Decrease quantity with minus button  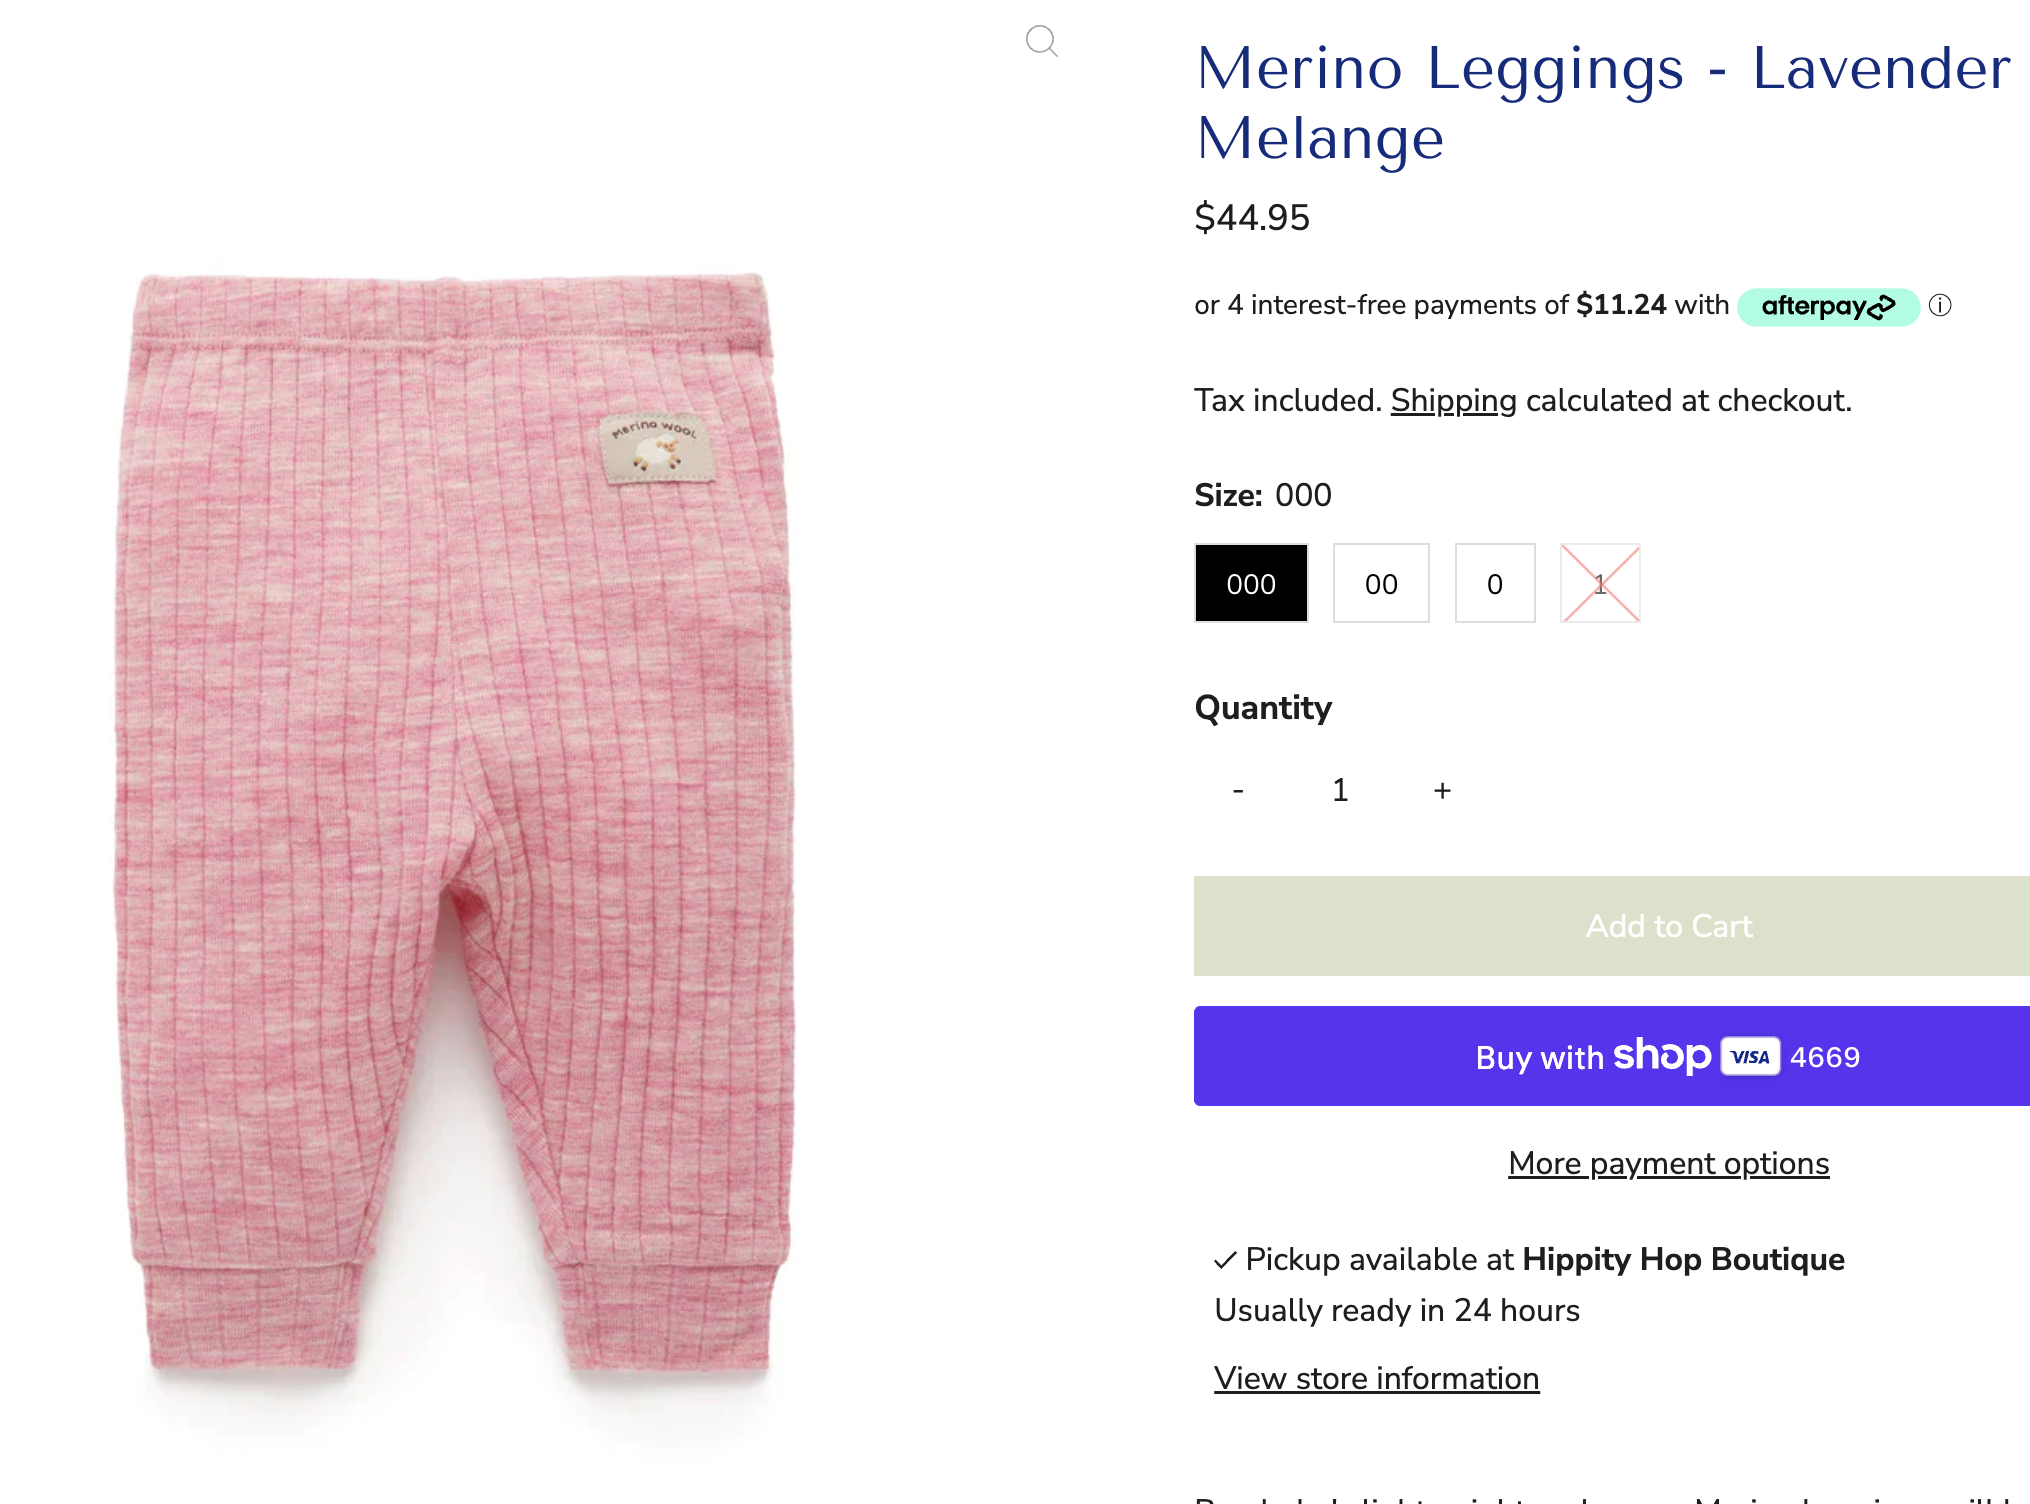[x=1238, y=791]
